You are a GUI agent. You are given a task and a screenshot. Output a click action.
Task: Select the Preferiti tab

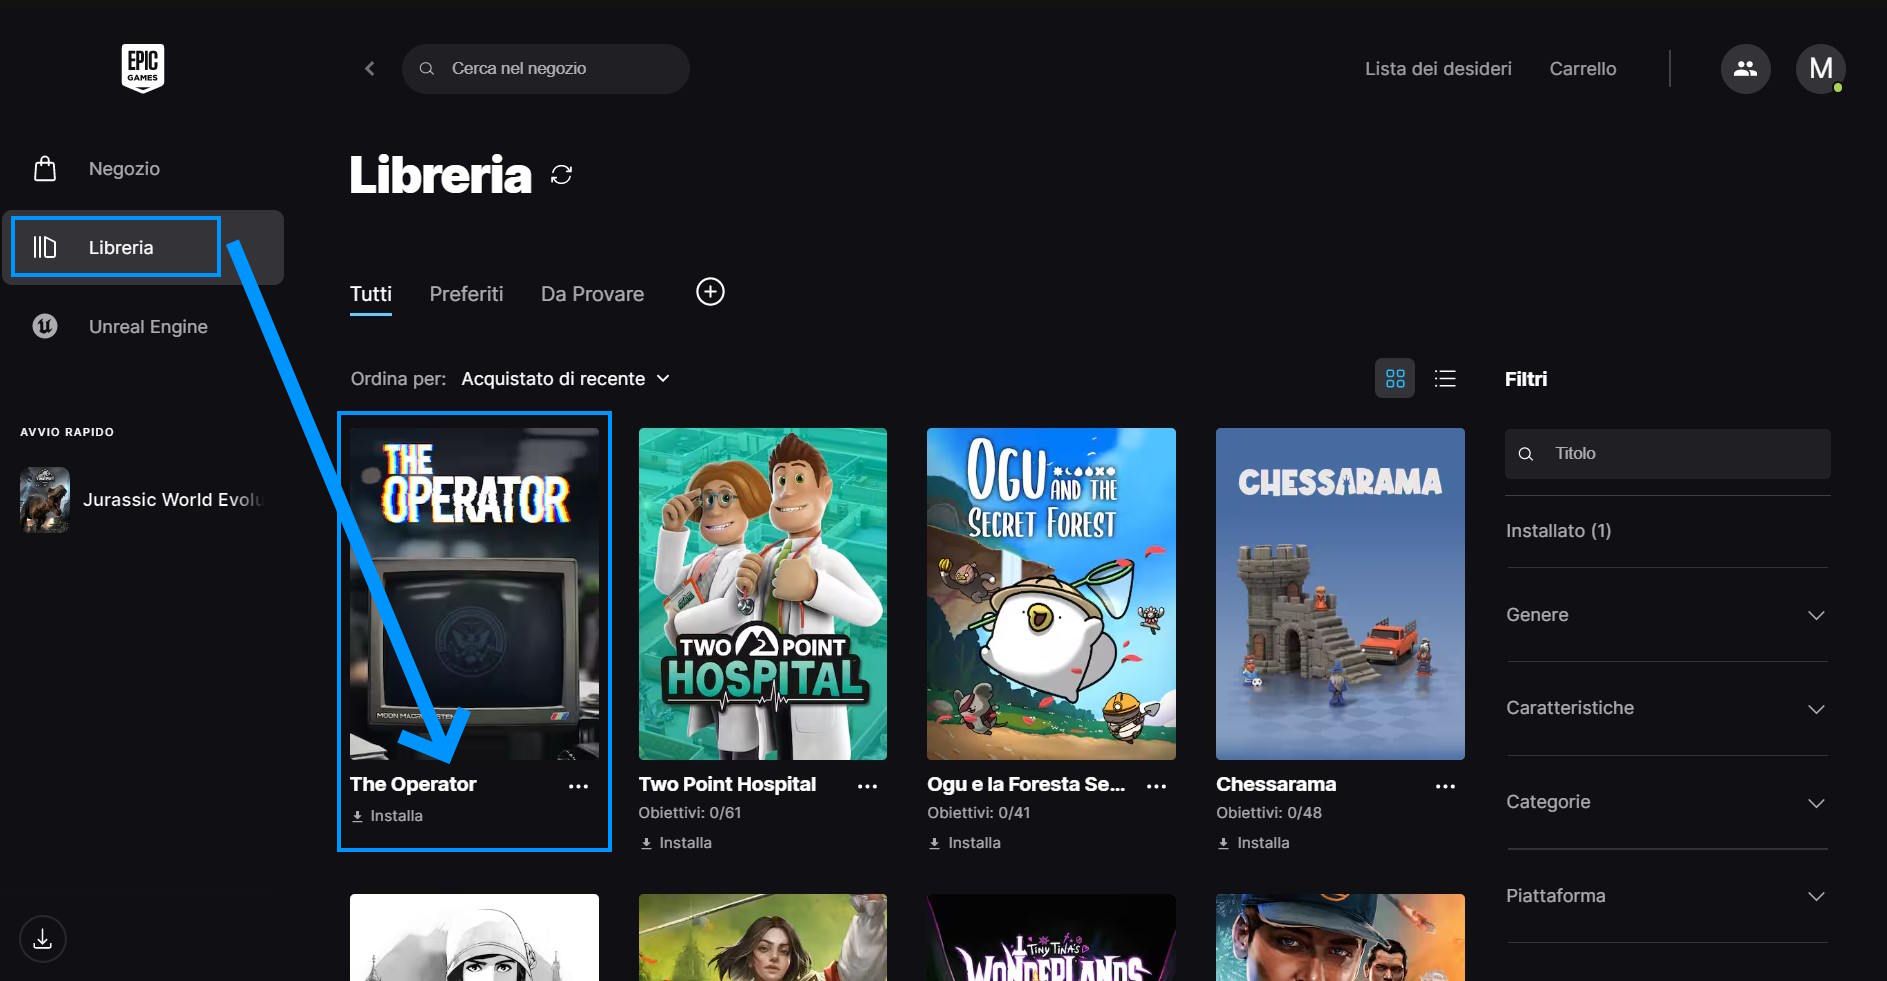[x=466, y=294]
